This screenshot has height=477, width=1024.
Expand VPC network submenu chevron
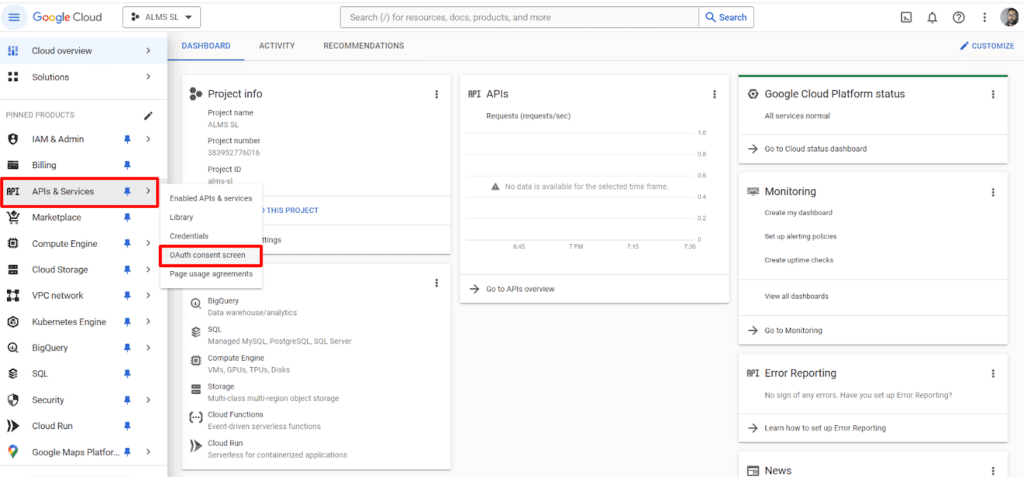coord(148,296)
